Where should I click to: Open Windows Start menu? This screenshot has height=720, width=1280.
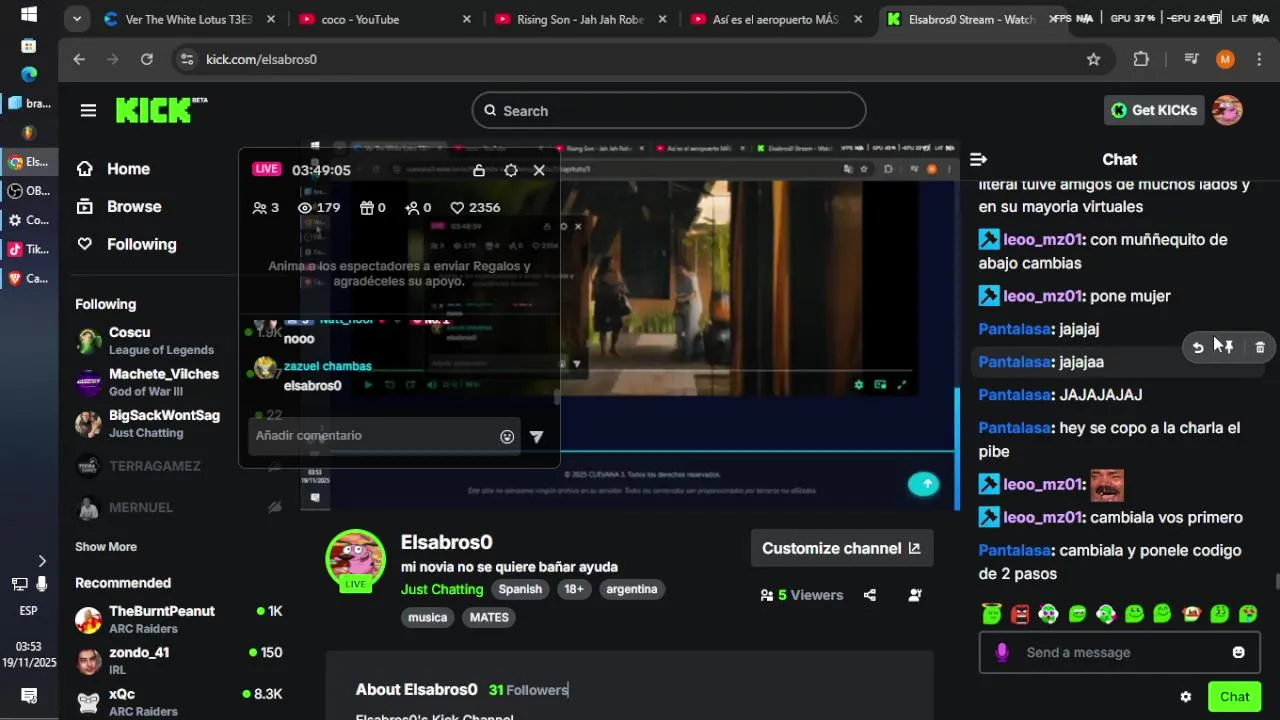point(29,14)
